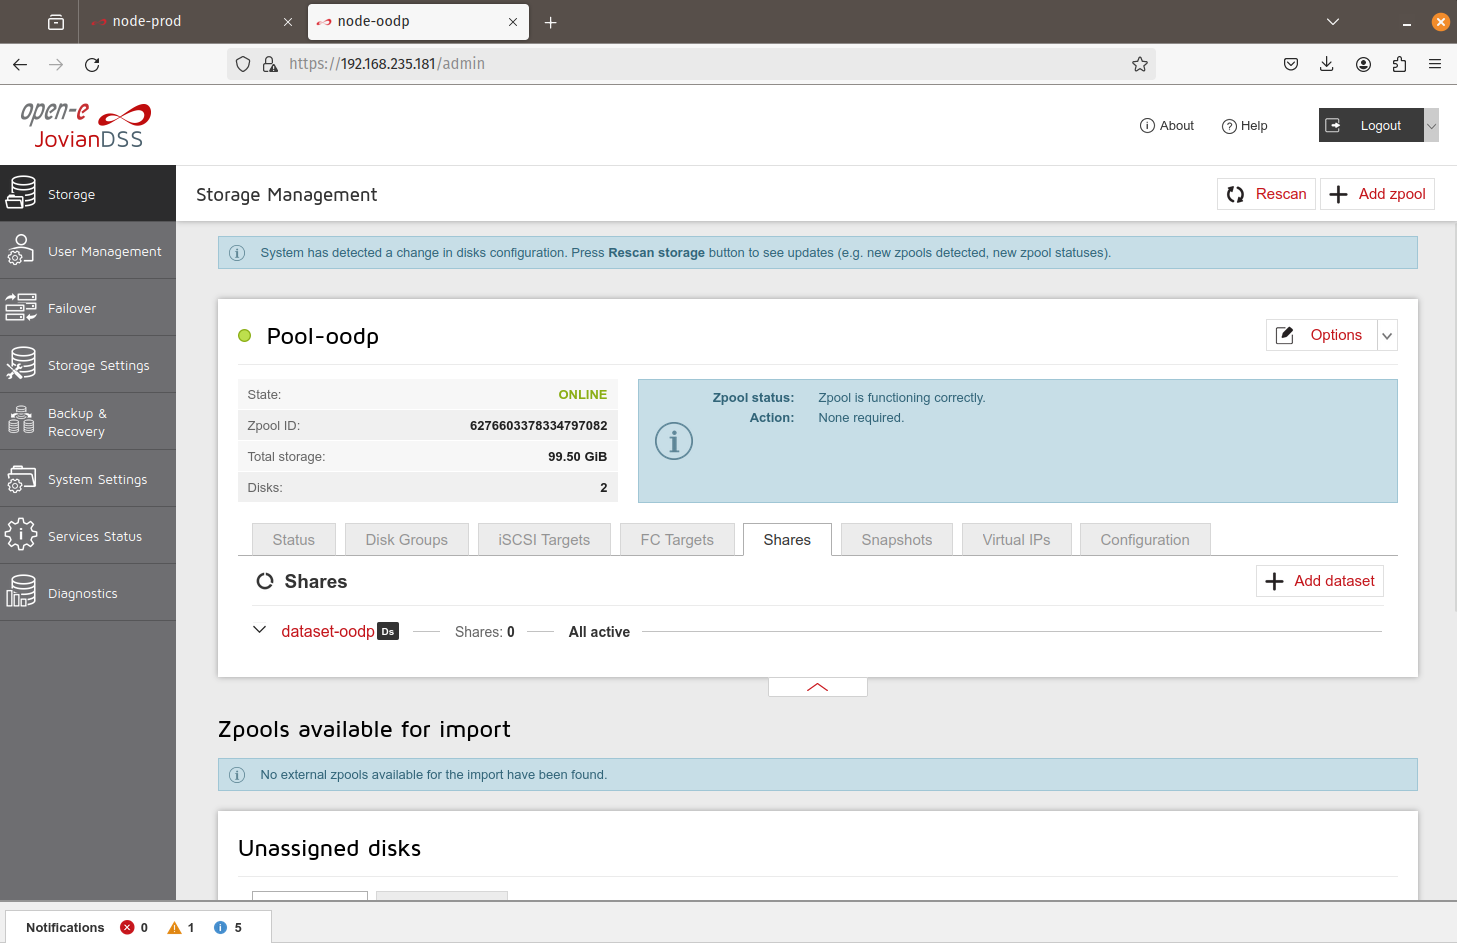Reload the page
The width and height of the screenshot is (1457, 946).
tap(92, 64)
